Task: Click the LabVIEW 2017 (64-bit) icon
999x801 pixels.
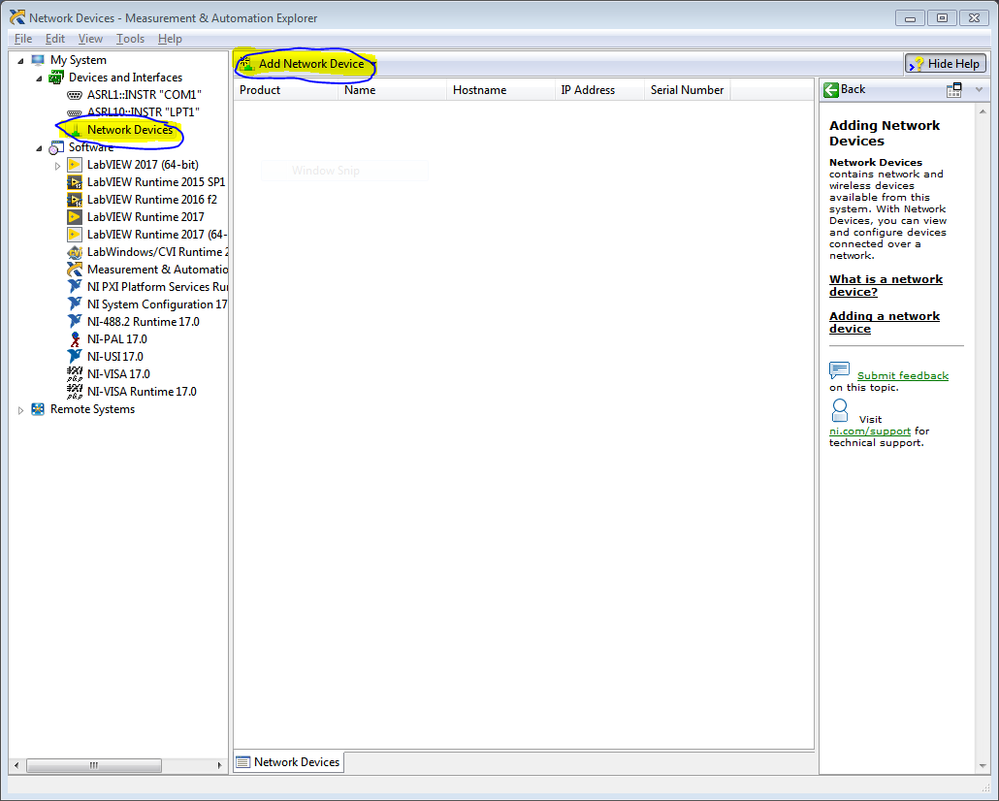Action: pos(75,165)
